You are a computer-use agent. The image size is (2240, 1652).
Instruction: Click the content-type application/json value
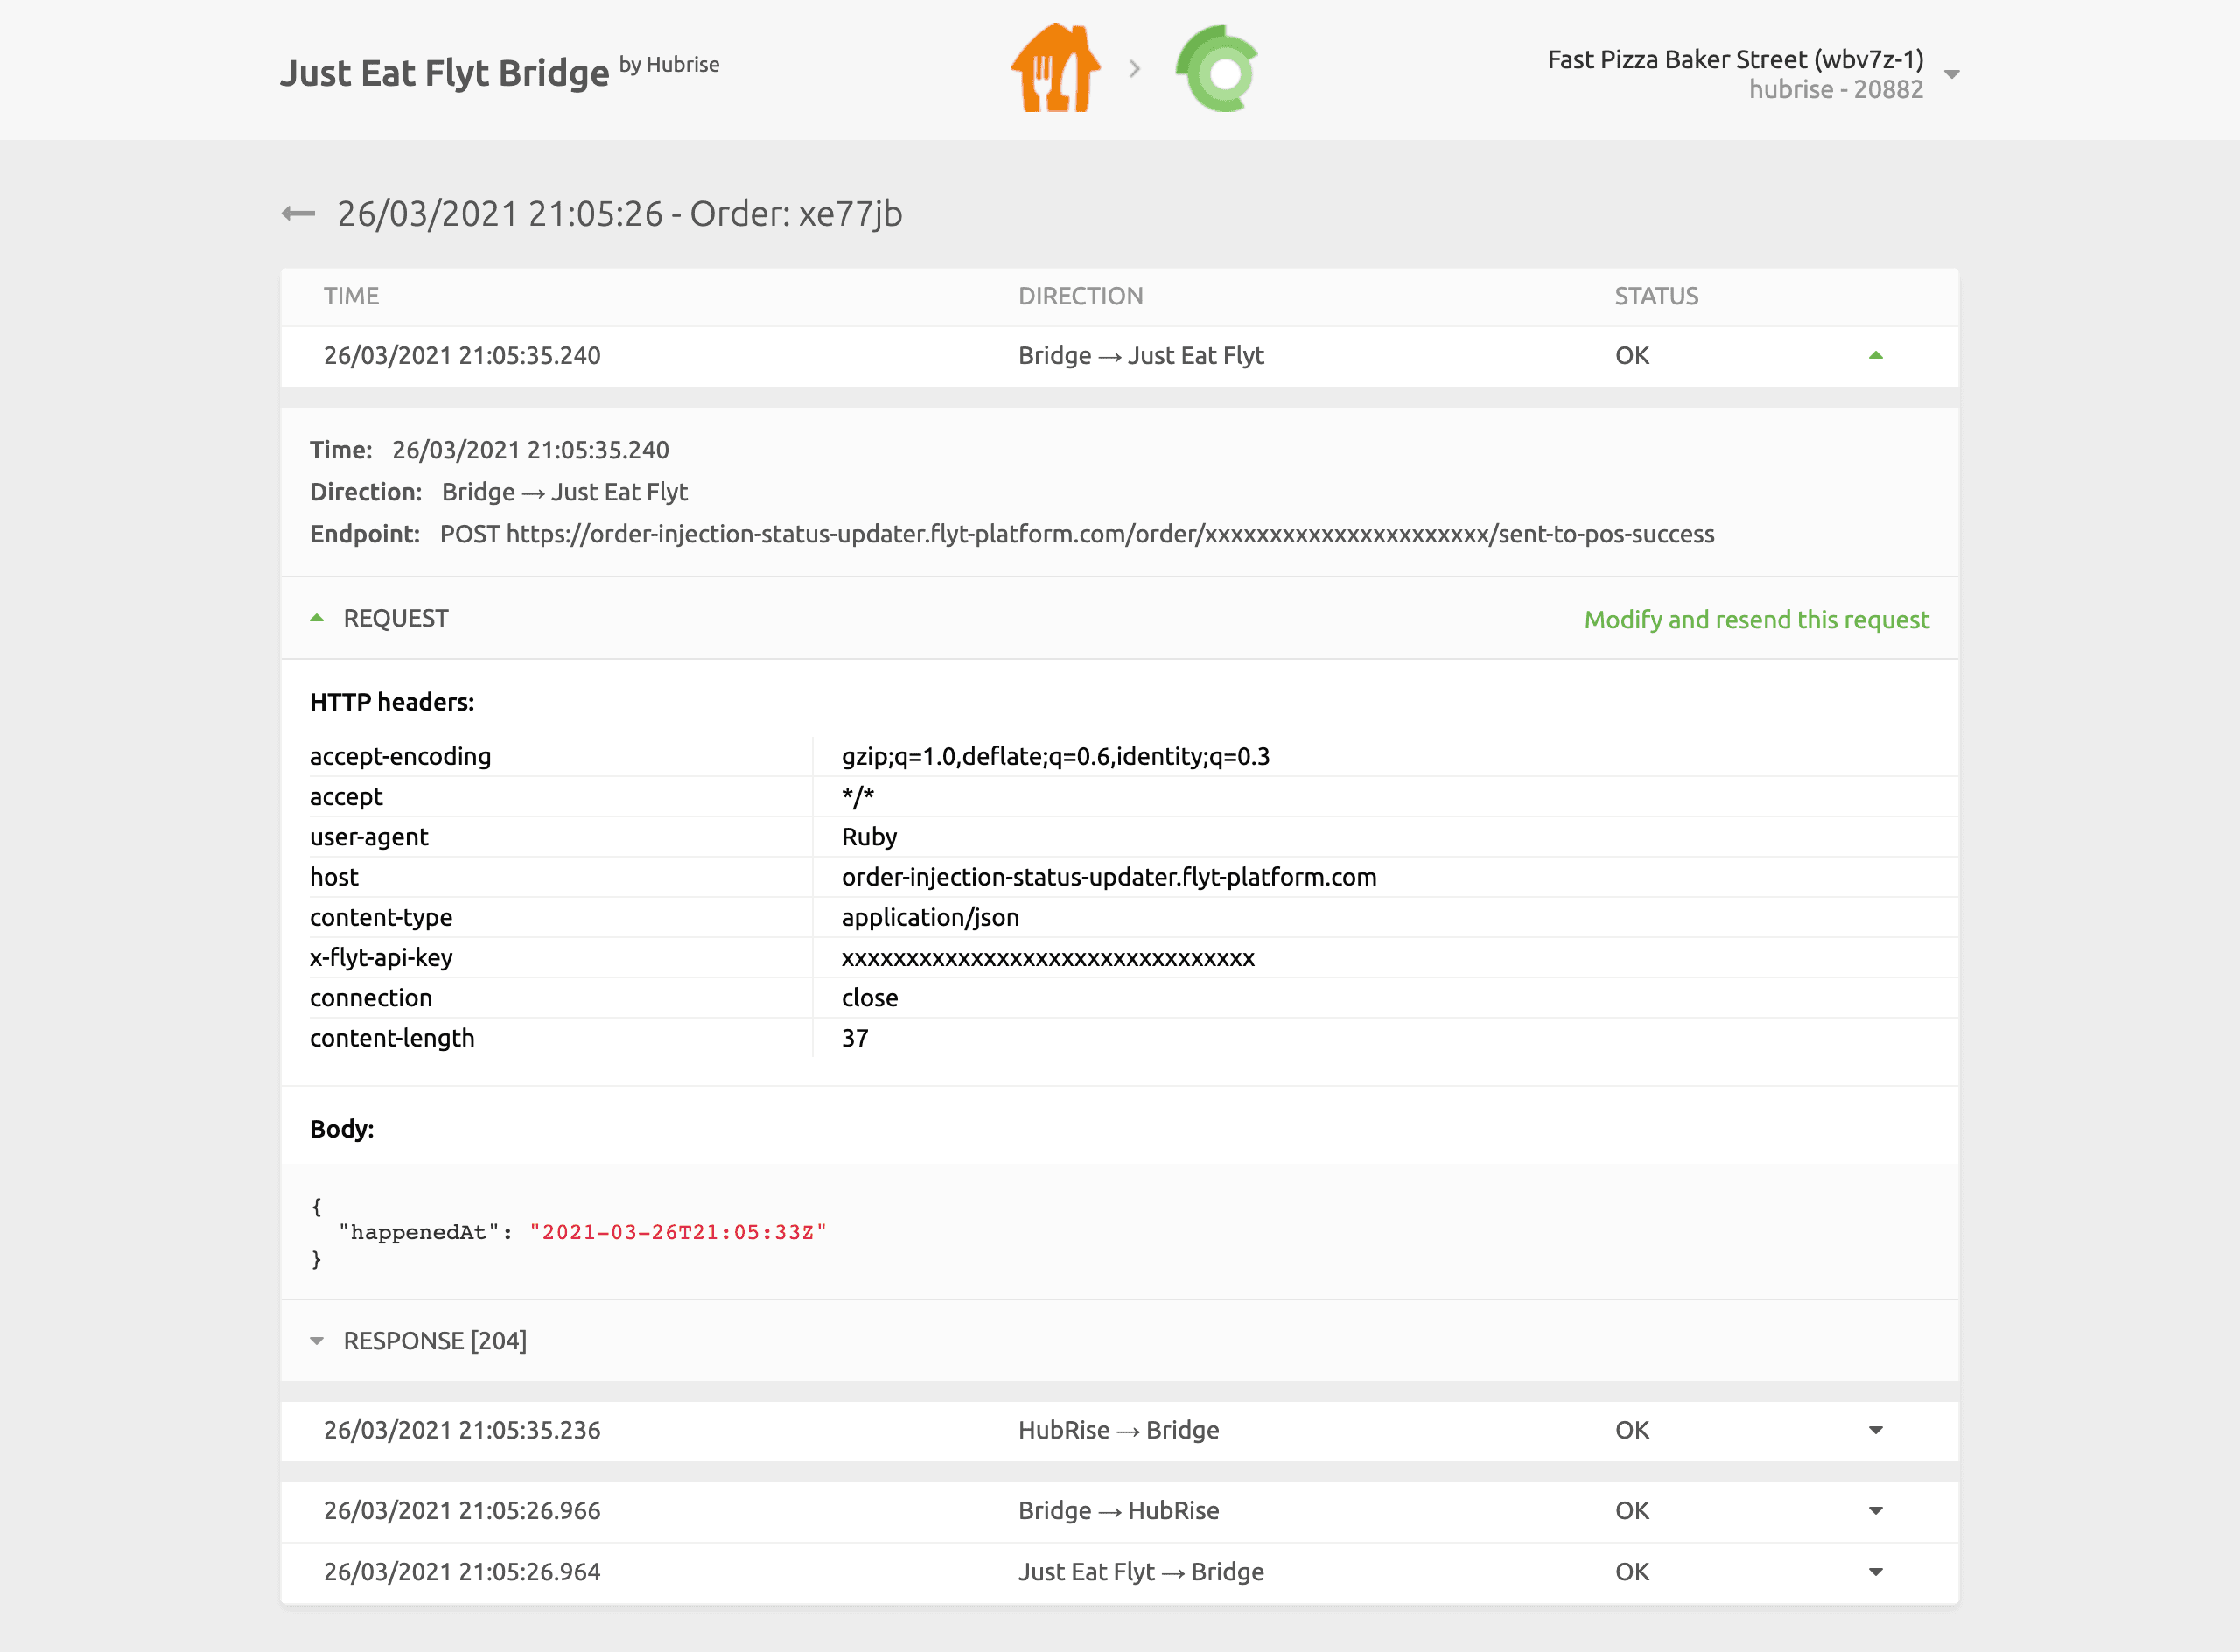click(930, 916)
